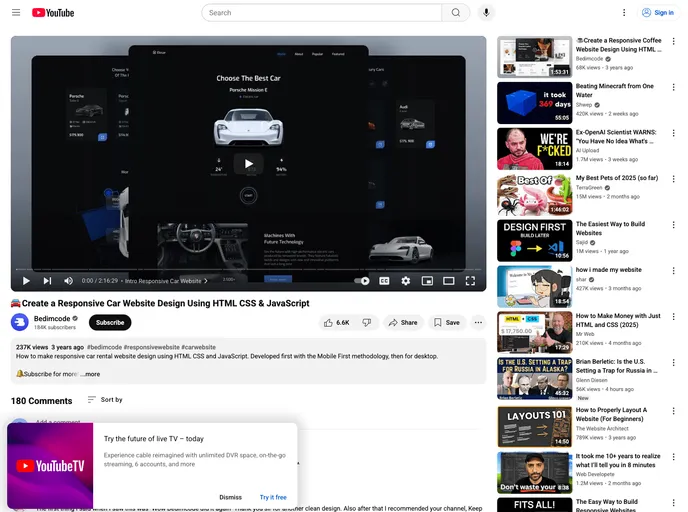Open LAYOUTS 101 video thumbnail
The height and width of the screenshot is (512, 688).
click(x=534, y=427)
